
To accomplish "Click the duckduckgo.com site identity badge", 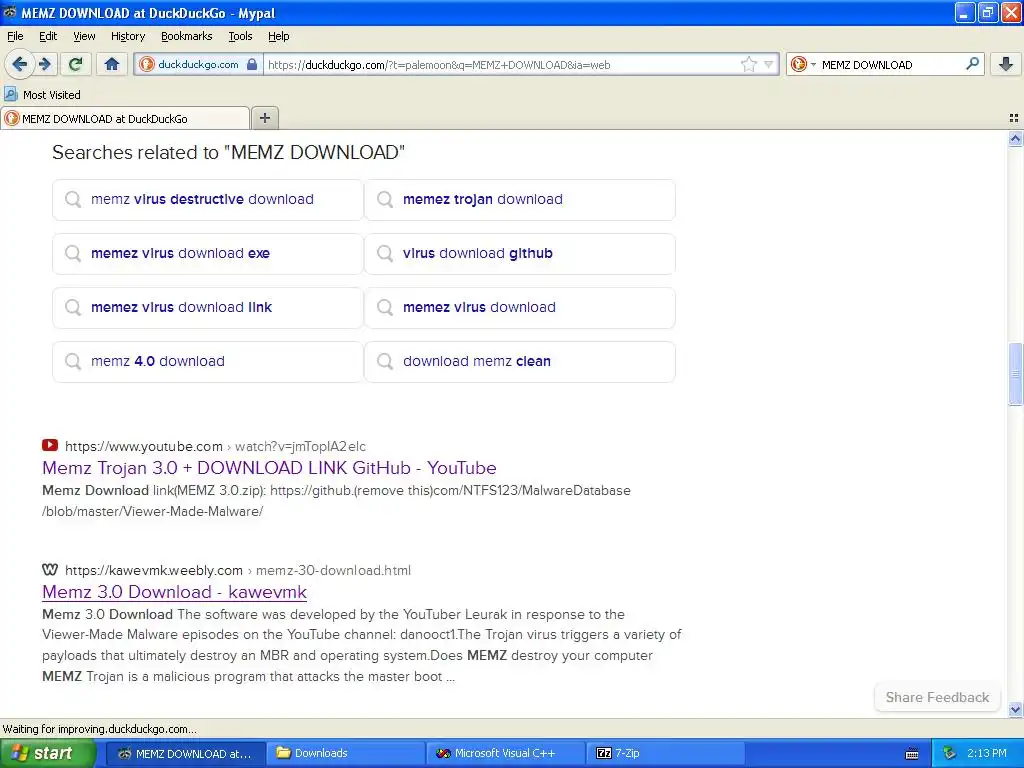I will pyautogui.click(x=199, y=64).
